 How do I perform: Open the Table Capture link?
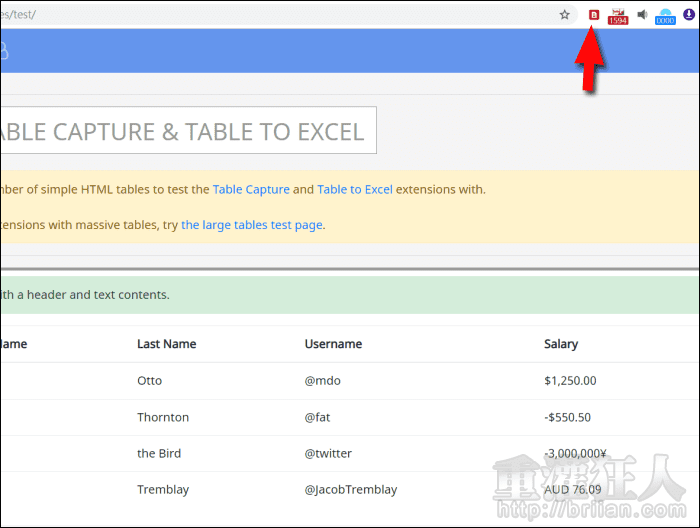tap(251, 189)
